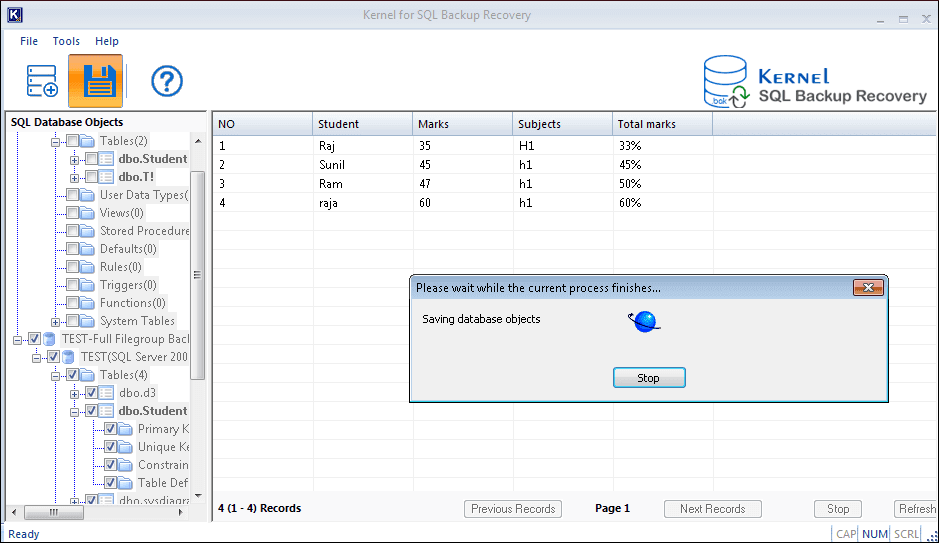Select the row for student Sunil
The width and height of the screenshot is (939, 543).
click(x=573, y=165)
